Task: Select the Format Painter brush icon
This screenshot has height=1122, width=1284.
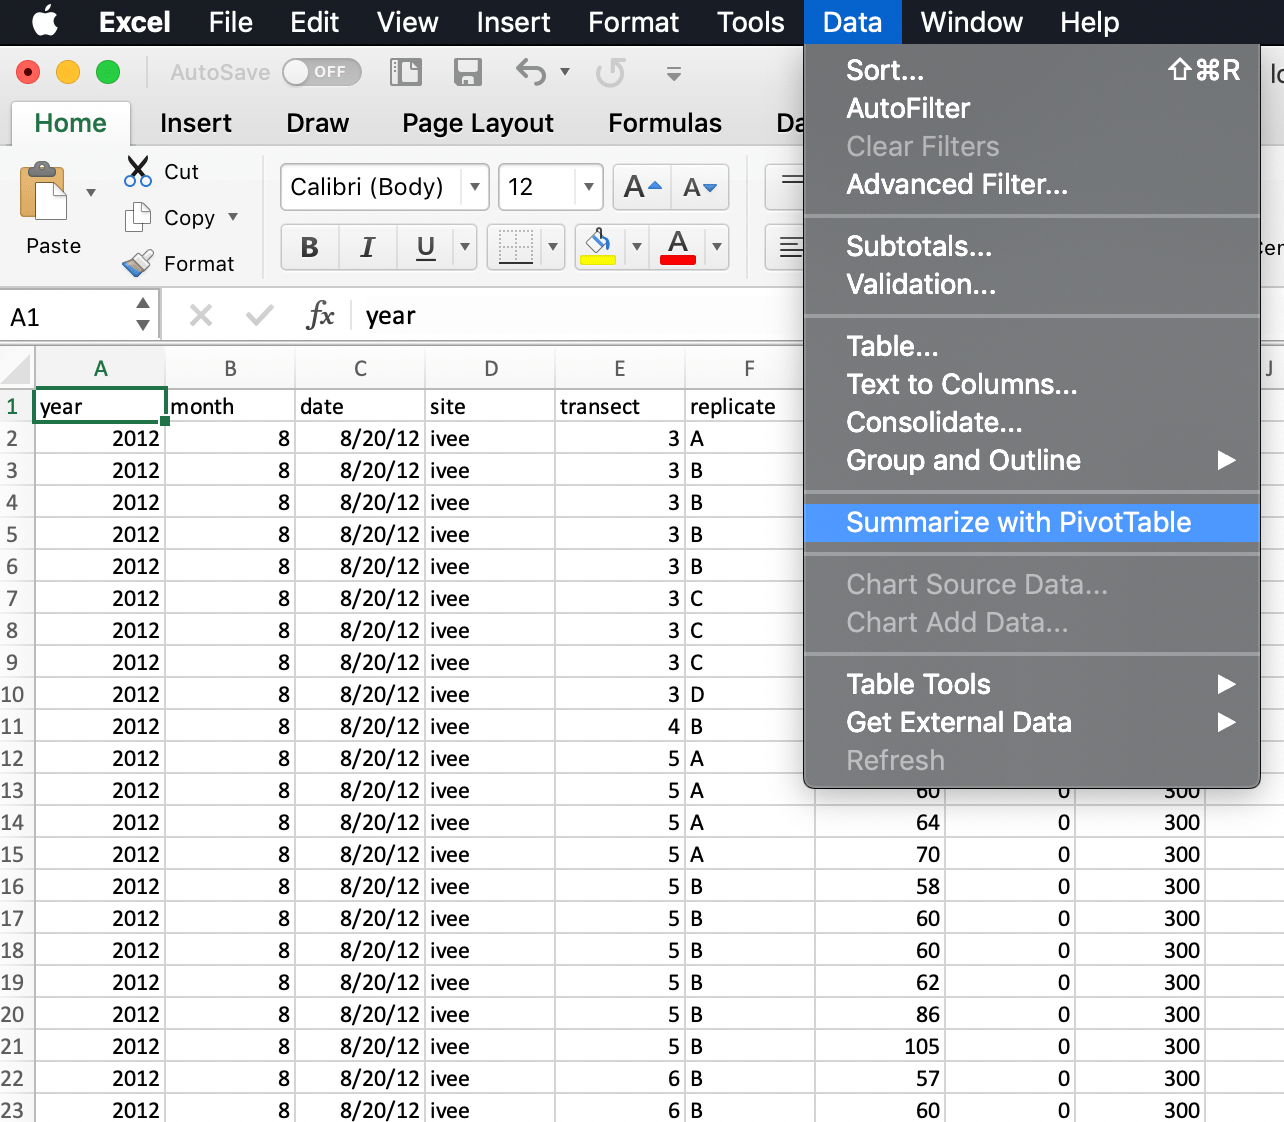Action: [x=136, y=263]
